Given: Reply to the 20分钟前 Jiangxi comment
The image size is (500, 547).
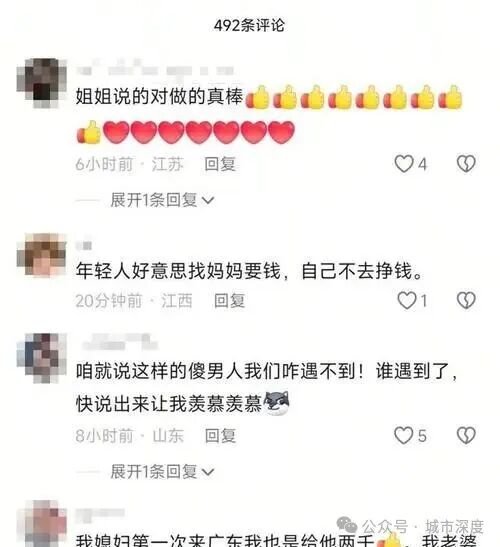Looking at the screenshot, I should 229,301.
